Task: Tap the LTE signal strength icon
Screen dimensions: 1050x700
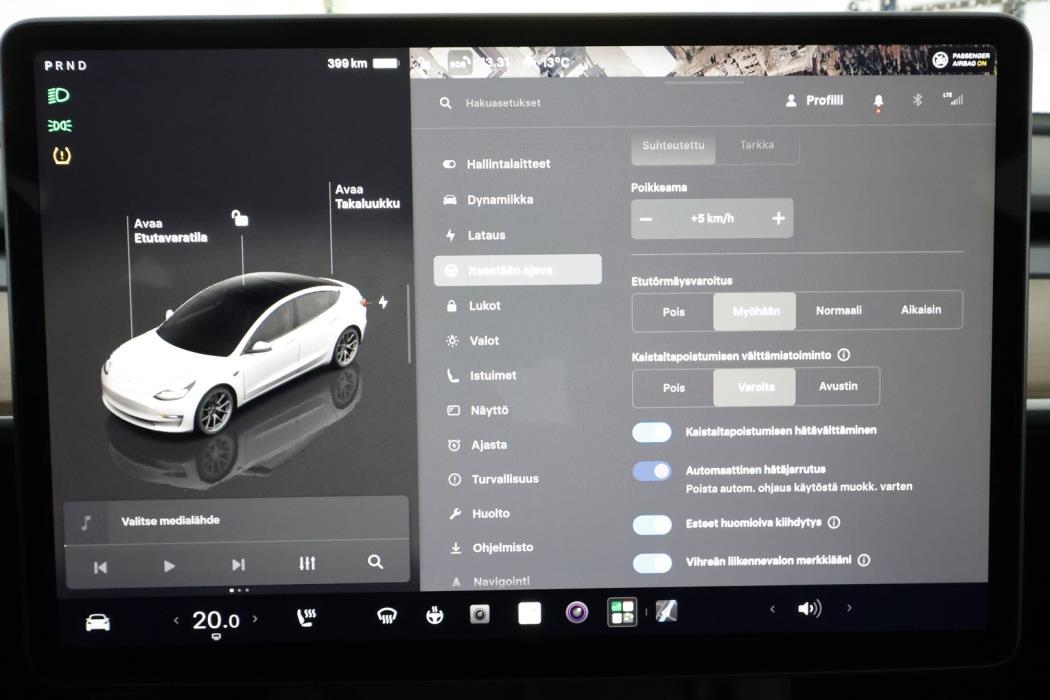Action: coord(953,99)
